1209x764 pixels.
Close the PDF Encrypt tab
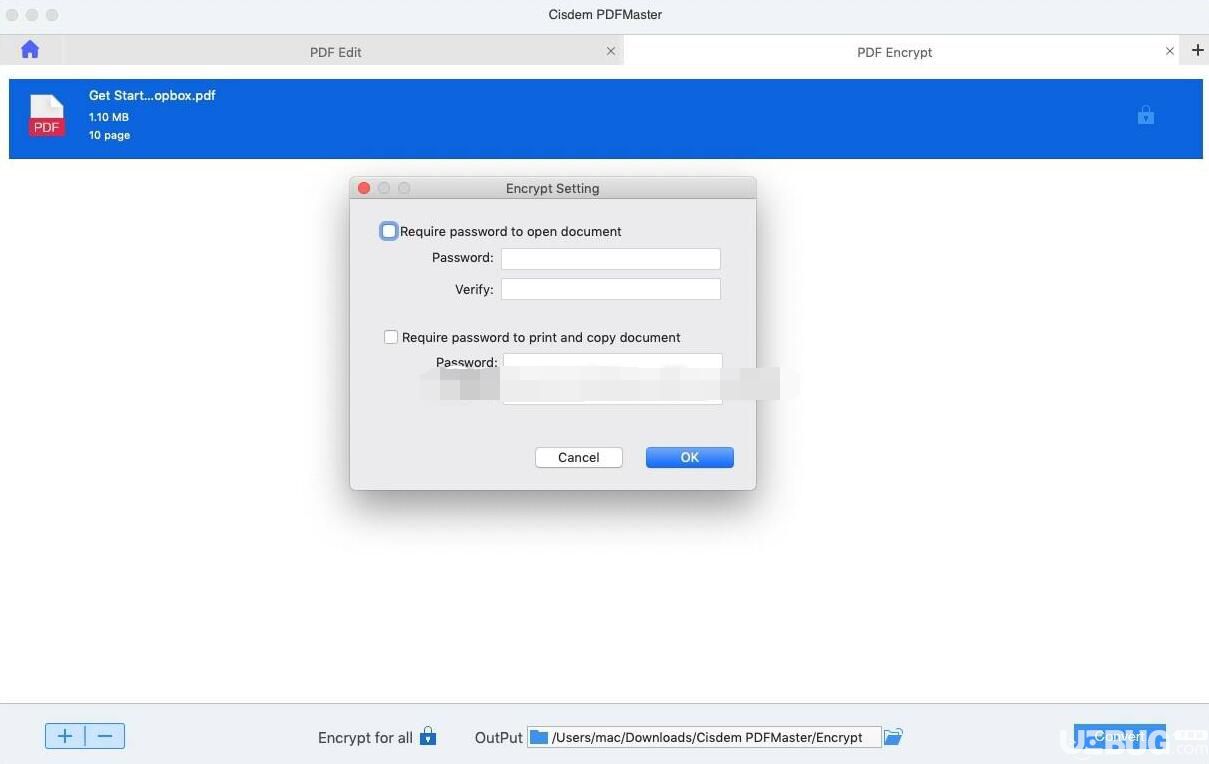tap(1170, 51)
